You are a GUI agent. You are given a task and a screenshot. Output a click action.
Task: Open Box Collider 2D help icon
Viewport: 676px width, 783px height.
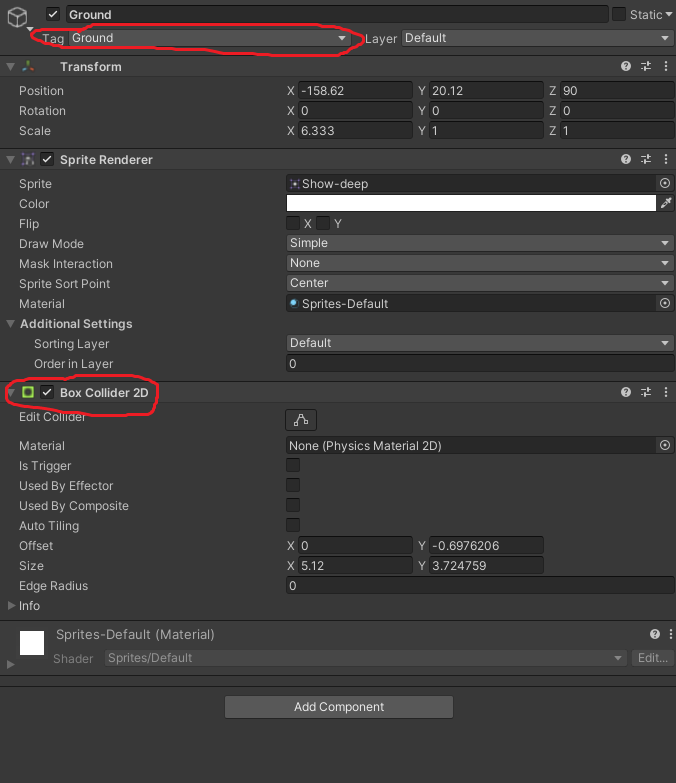pyautogui.click(x=626, y=392)
